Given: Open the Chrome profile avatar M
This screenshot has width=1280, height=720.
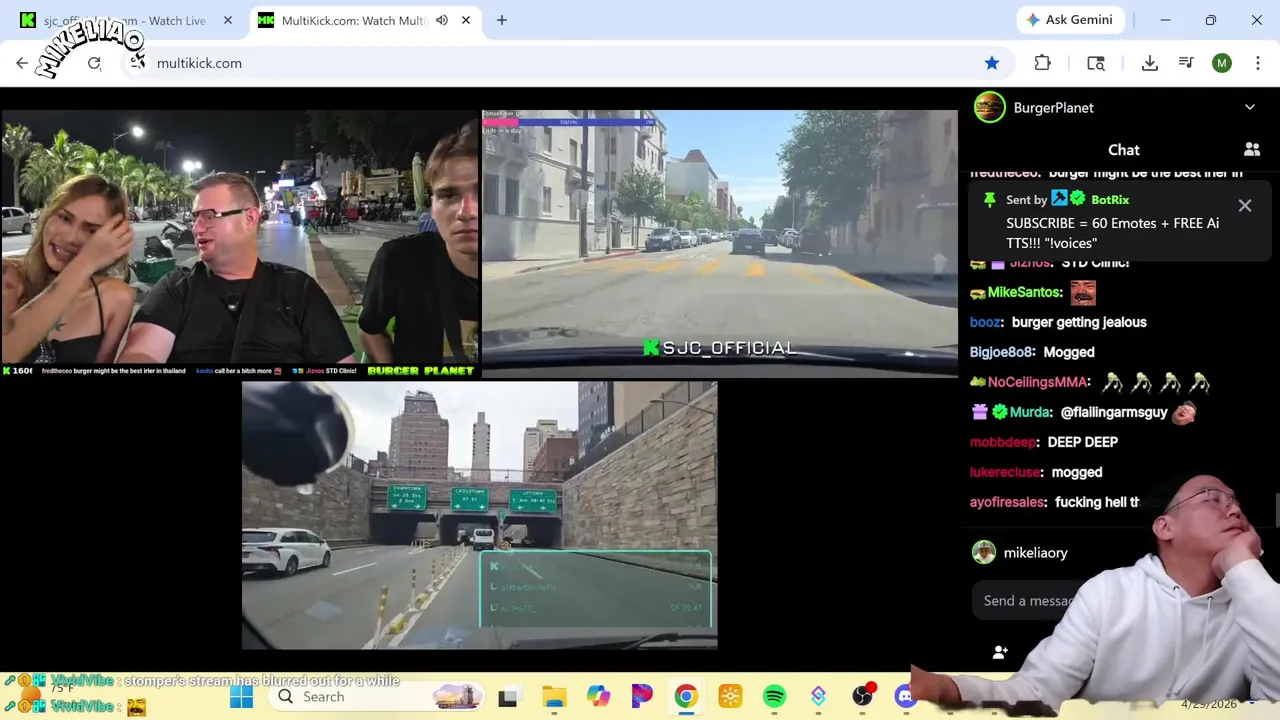Looking at the screenshot, I should pyautogui.click(x=1222, y=63).
